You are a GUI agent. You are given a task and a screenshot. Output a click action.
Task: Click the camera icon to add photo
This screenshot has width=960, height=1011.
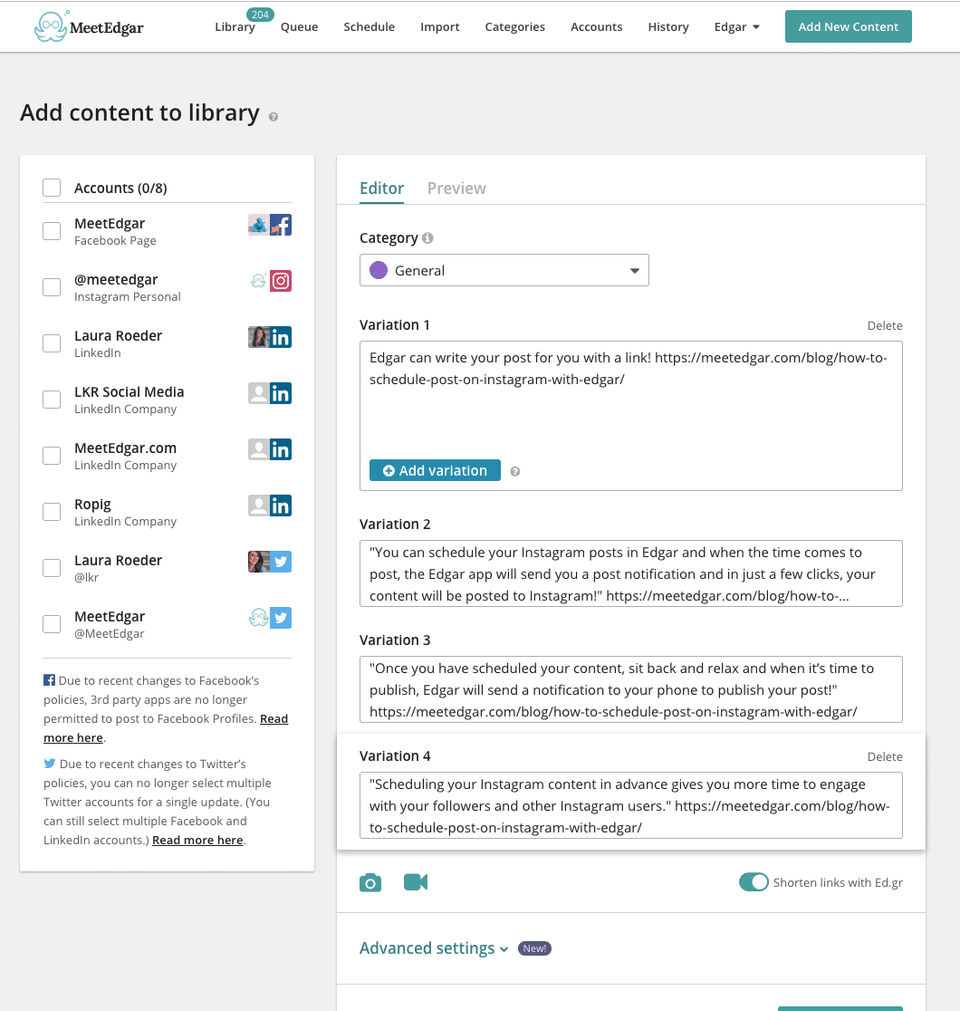click(x=370, y=882)
